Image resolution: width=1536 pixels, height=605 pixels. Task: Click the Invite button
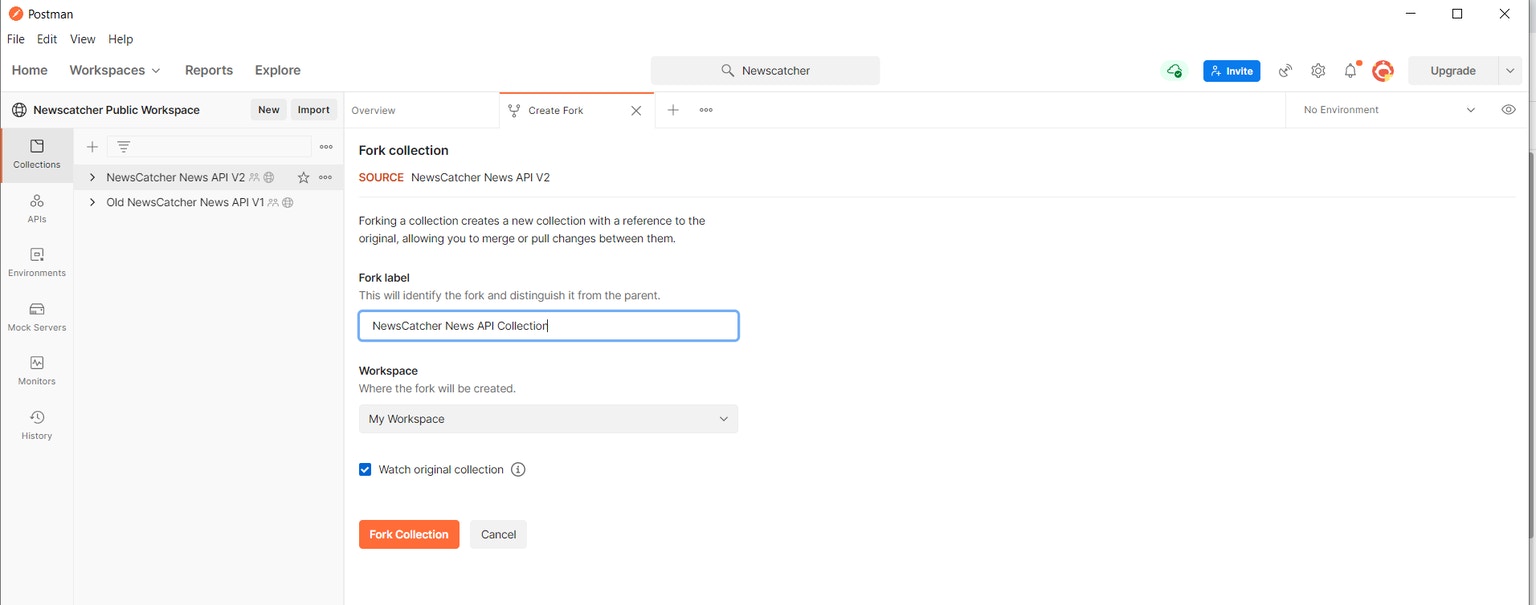[1232, 71]
